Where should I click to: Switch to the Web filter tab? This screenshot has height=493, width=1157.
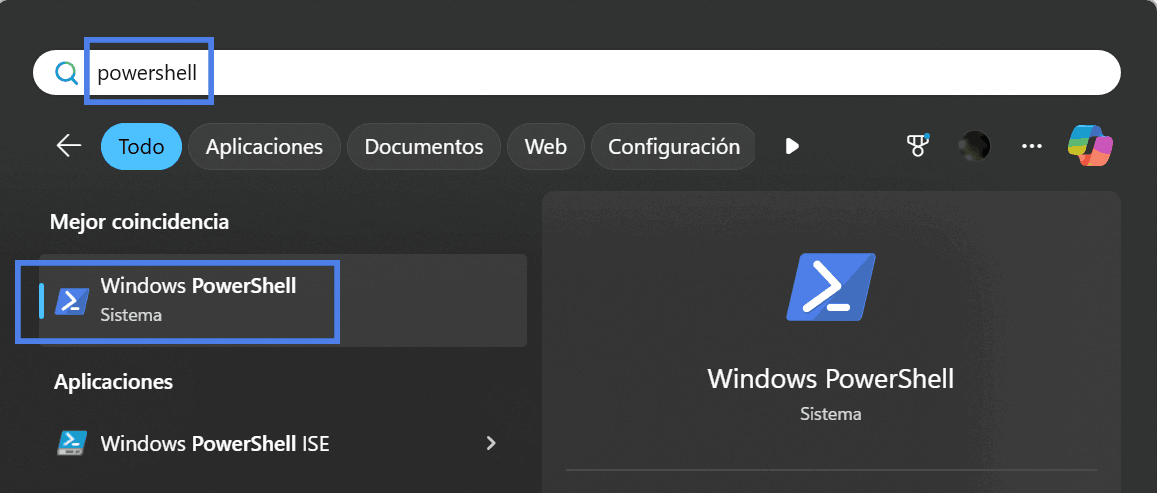tap(546, 146)
